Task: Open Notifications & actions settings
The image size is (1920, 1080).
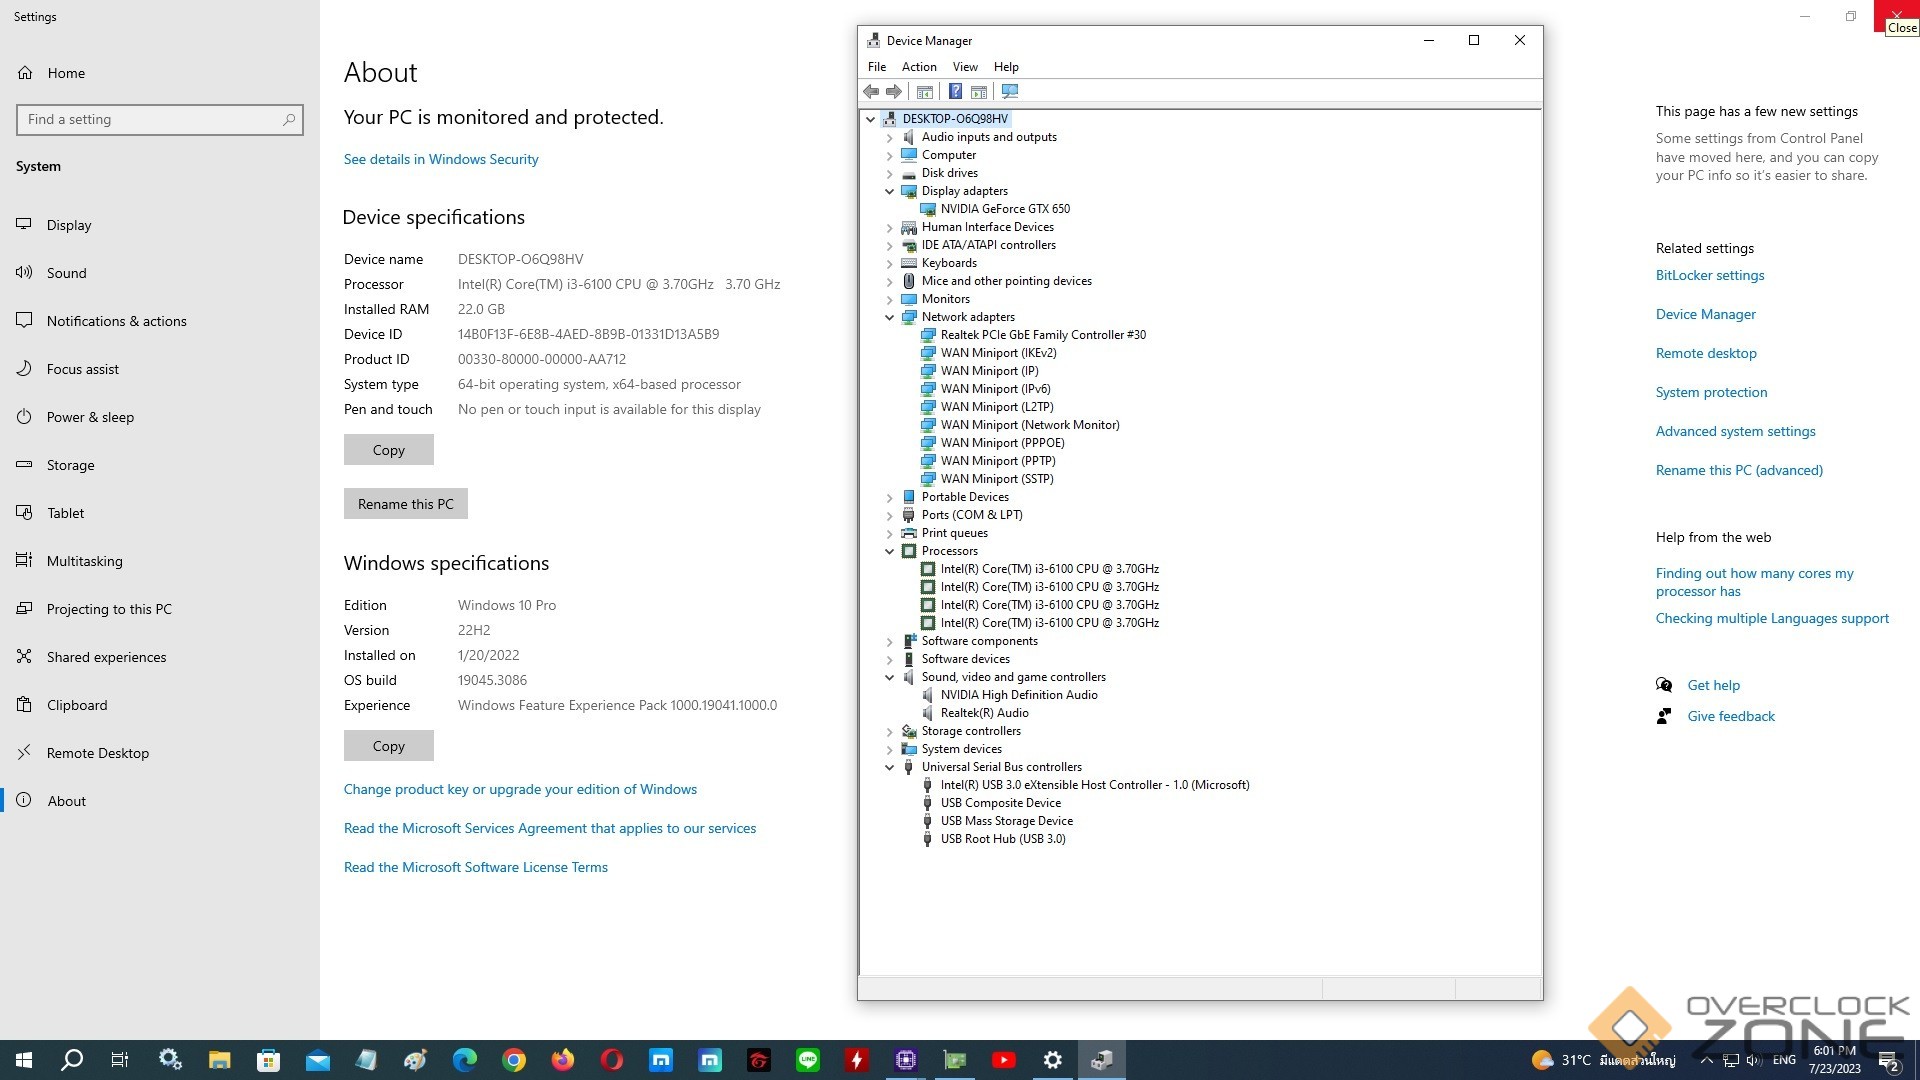Action: click(116, 321)
